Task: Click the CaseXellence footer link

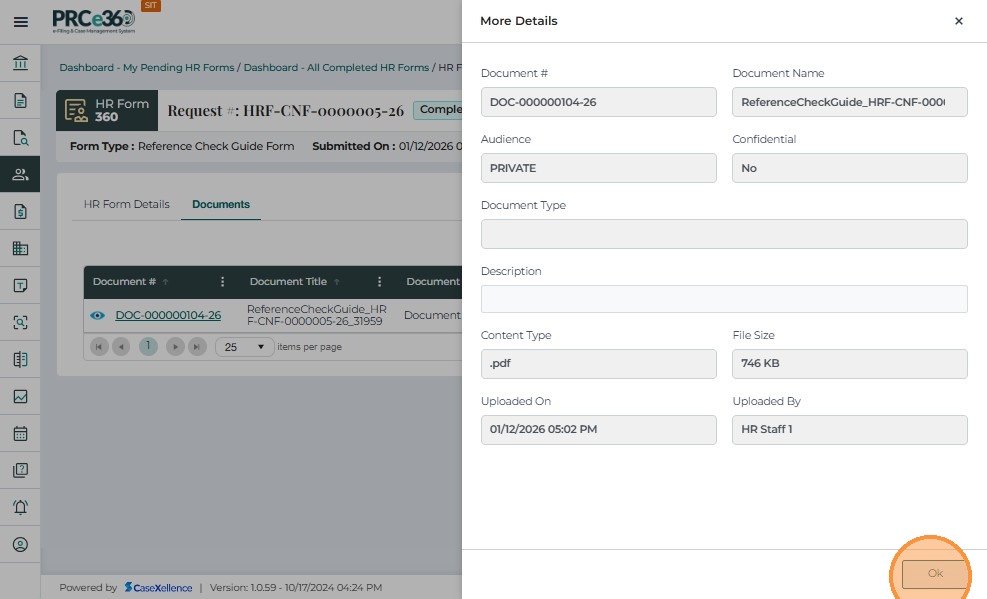Action: (x=159, y=588)
